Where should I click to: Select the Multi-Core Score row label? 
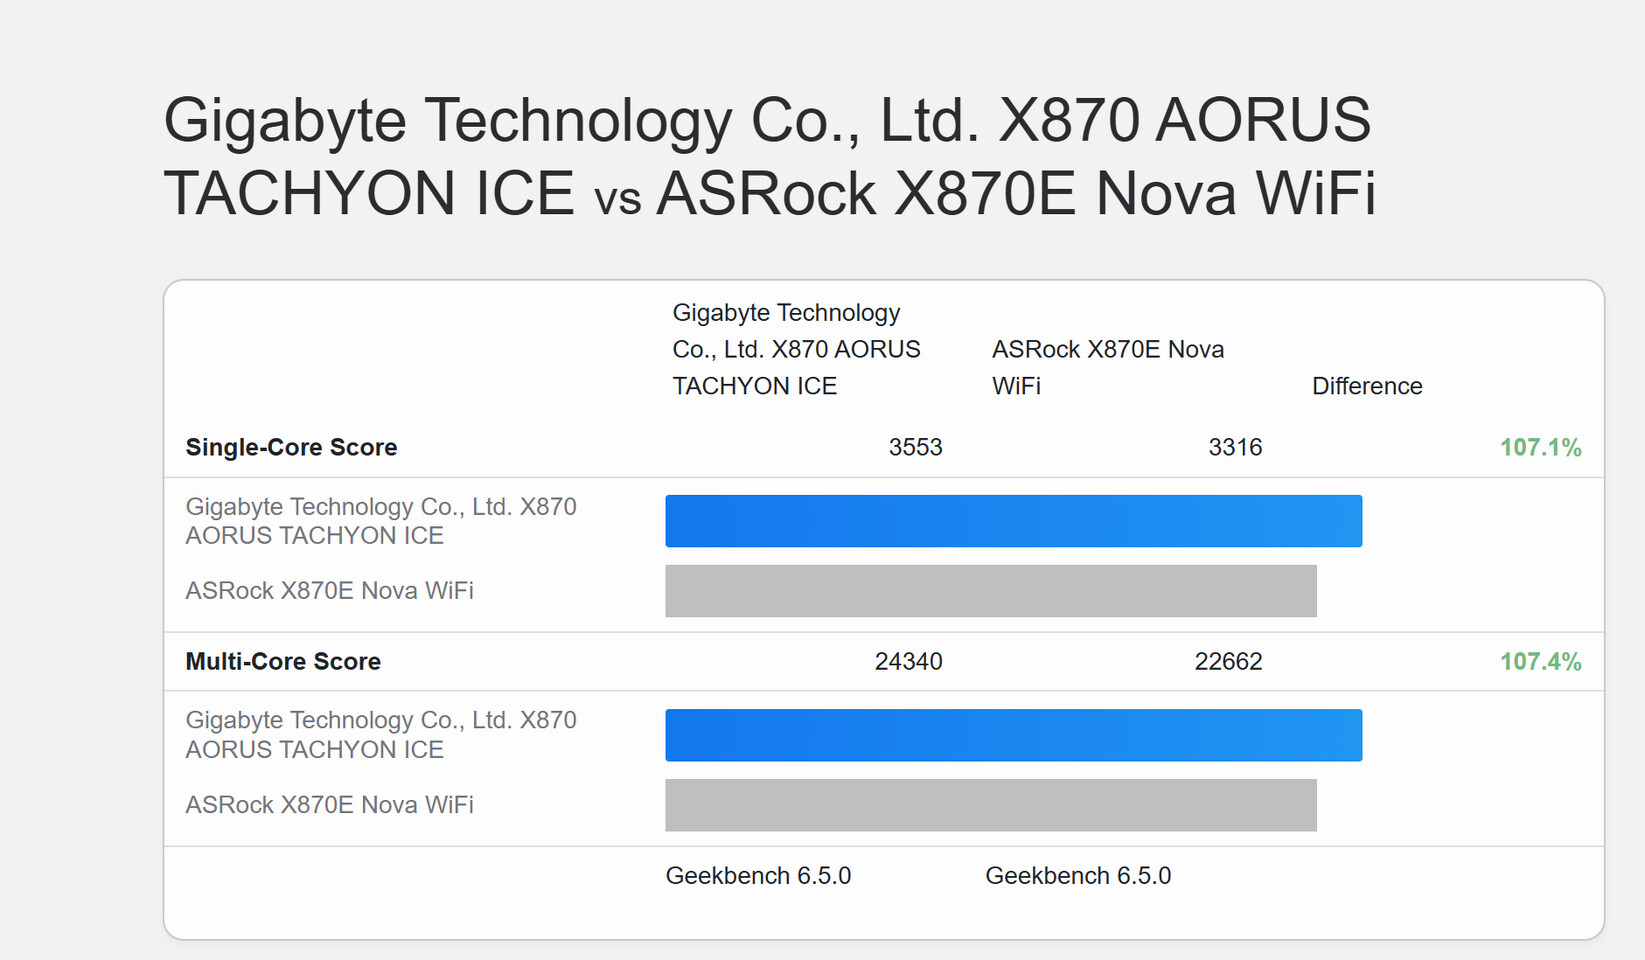[283, 661]
